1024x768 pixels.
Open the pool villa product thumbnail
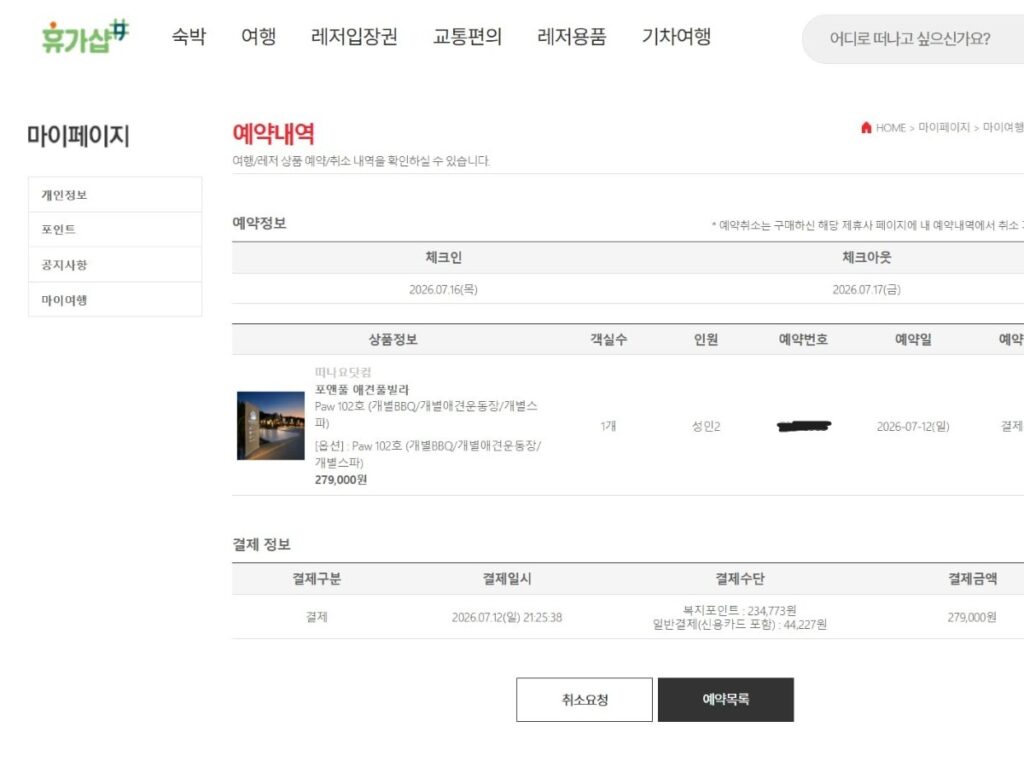click(x=270, y=426)
